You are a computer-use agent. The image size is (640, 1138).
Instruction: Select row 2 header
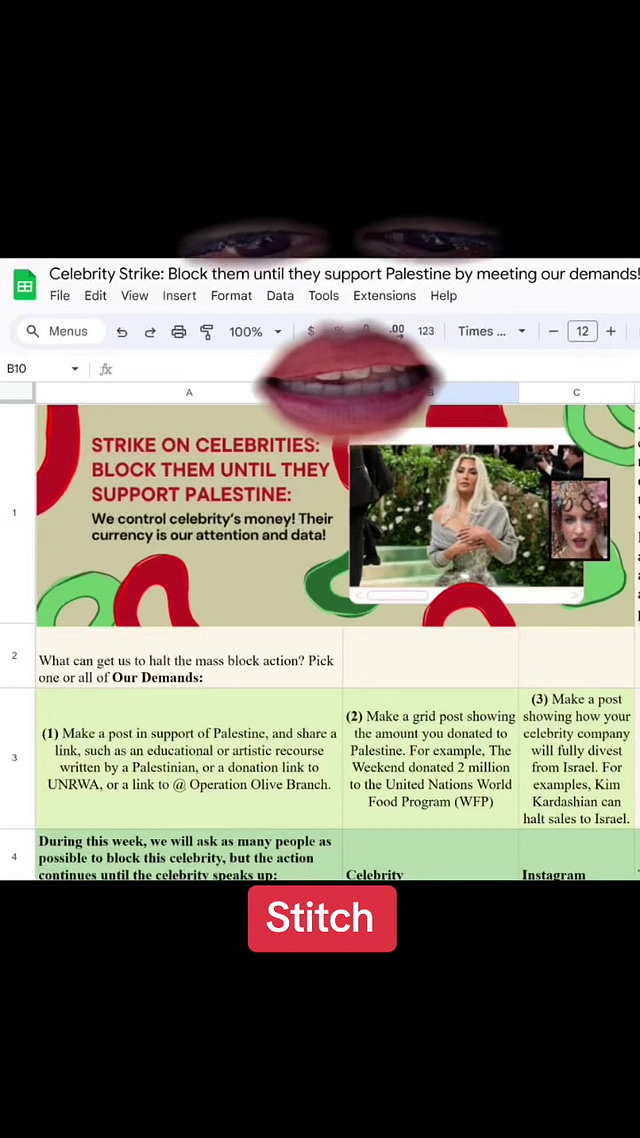click(x=17, y=655)
